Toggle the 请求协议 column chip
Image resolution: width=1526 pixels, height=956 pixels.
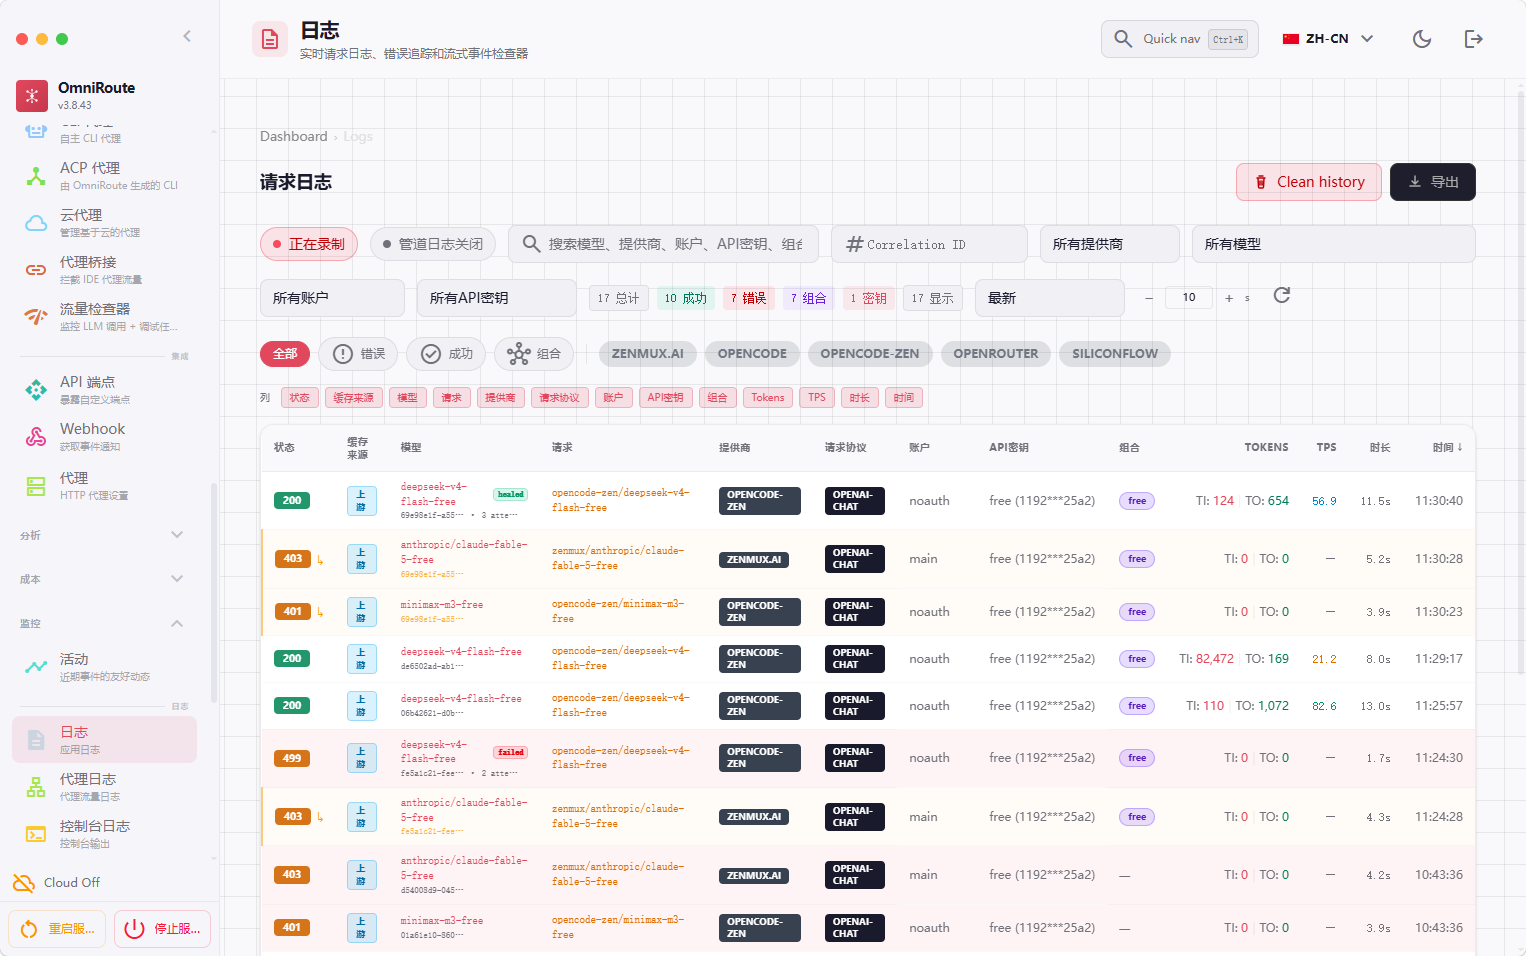(x=559, y=398)
